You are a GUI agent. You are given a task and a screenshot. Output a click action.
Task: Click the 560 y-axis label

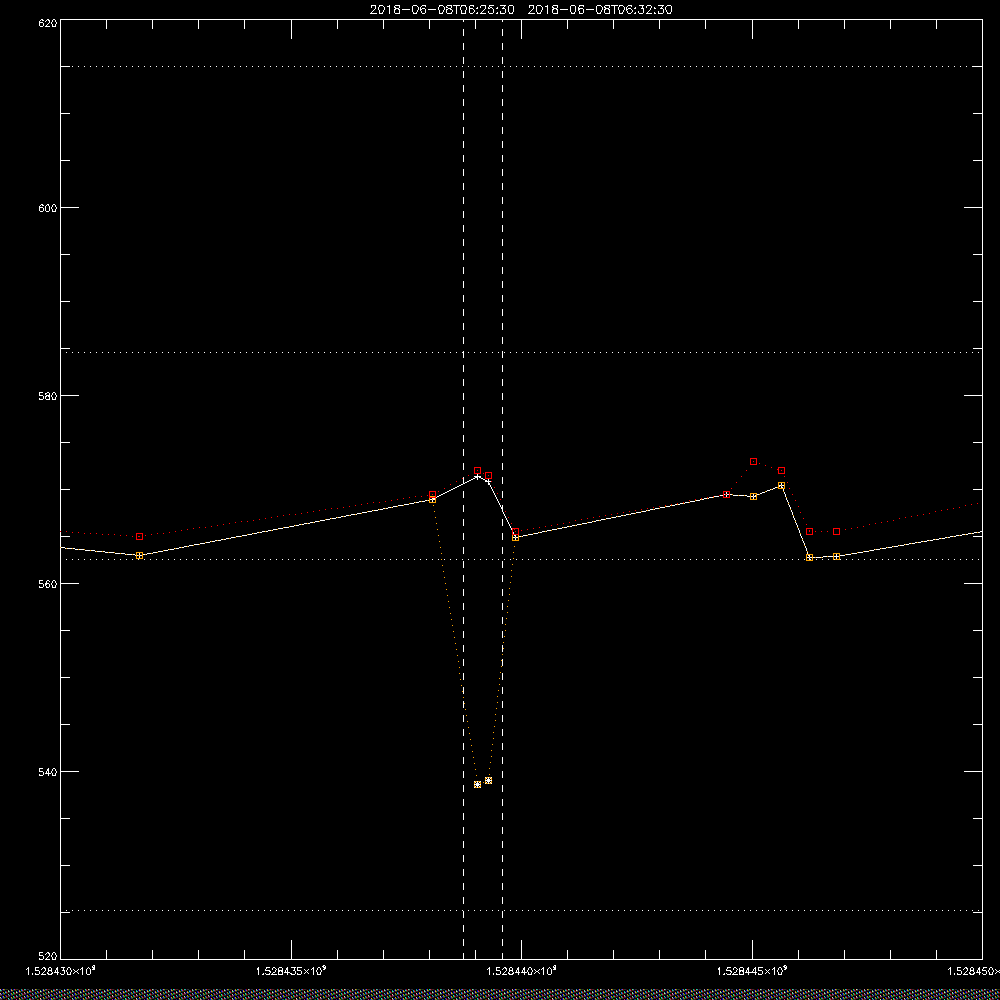(49, 584)
